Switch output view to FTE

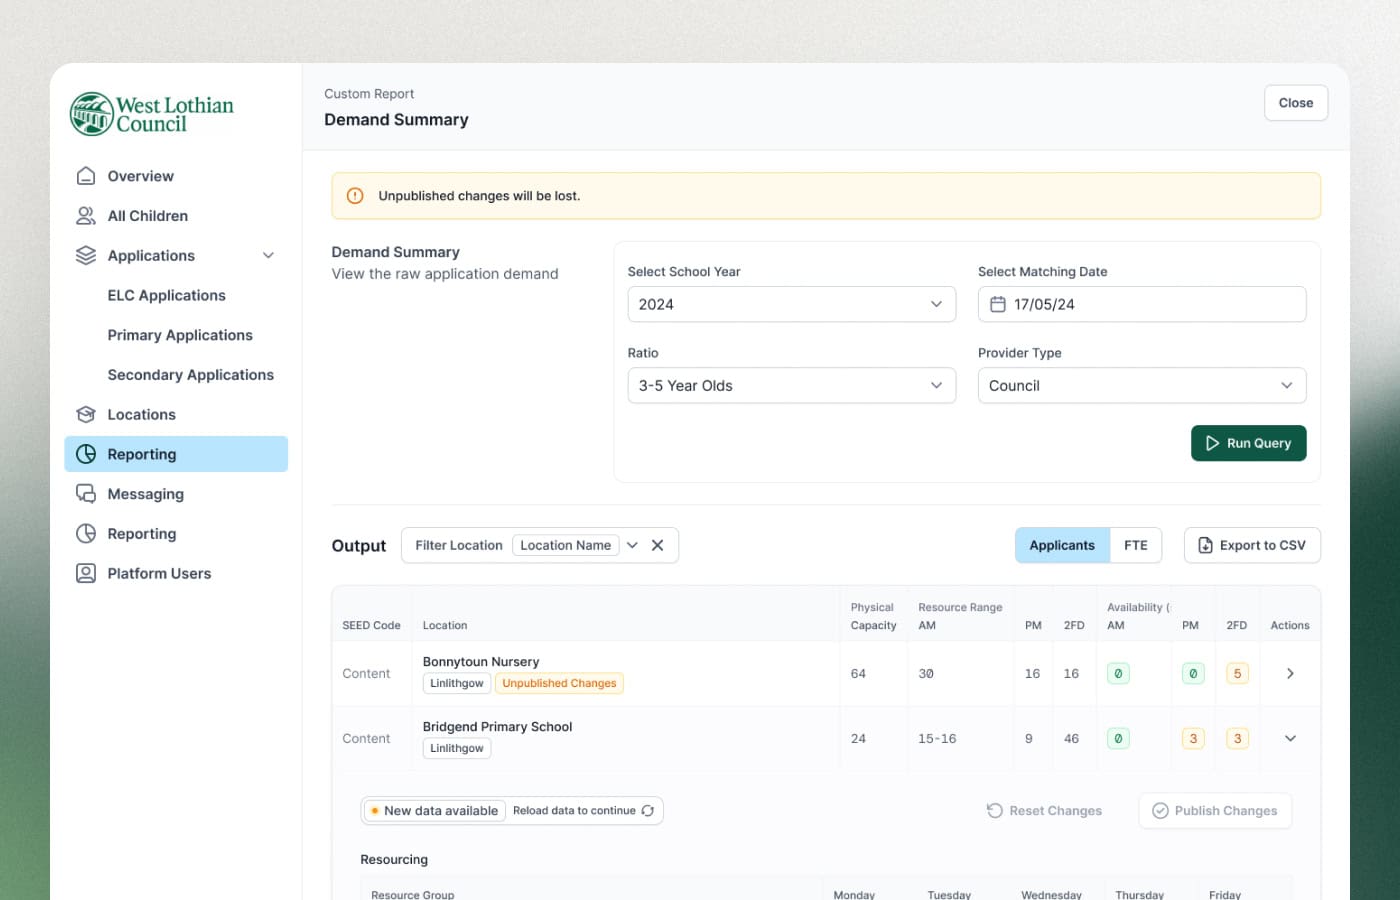point(1135,545)
